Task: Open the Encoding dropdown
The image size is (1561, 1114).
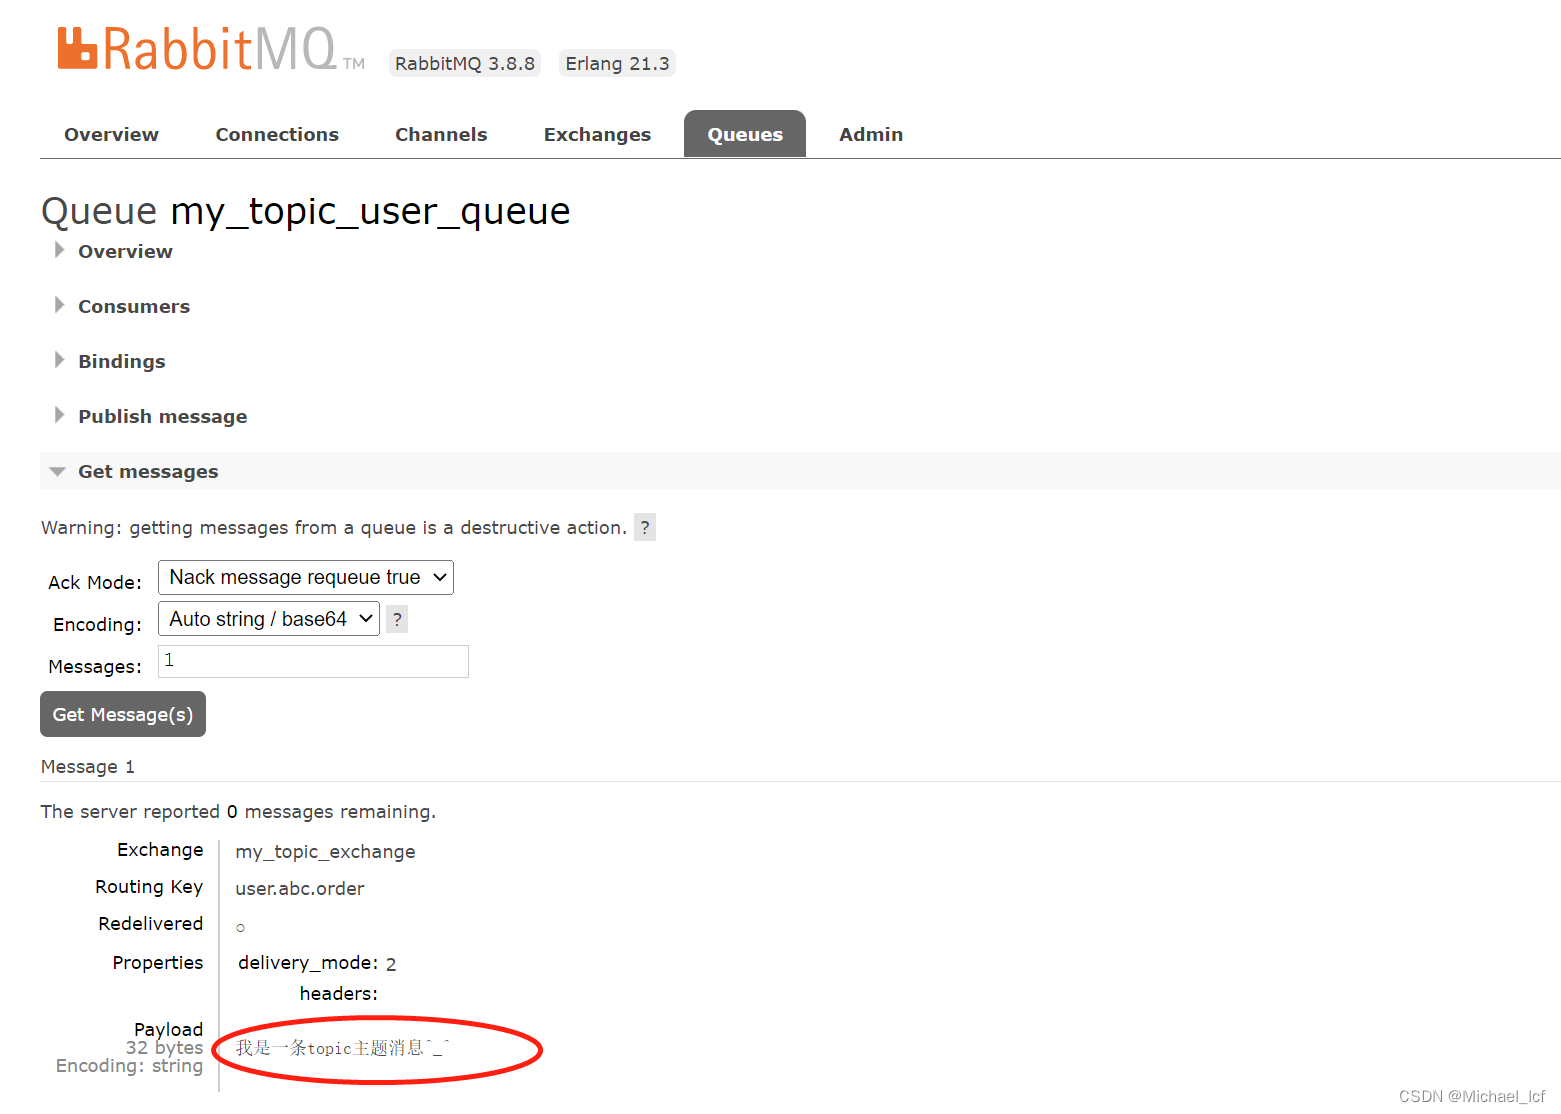Action: coord(269,619)
